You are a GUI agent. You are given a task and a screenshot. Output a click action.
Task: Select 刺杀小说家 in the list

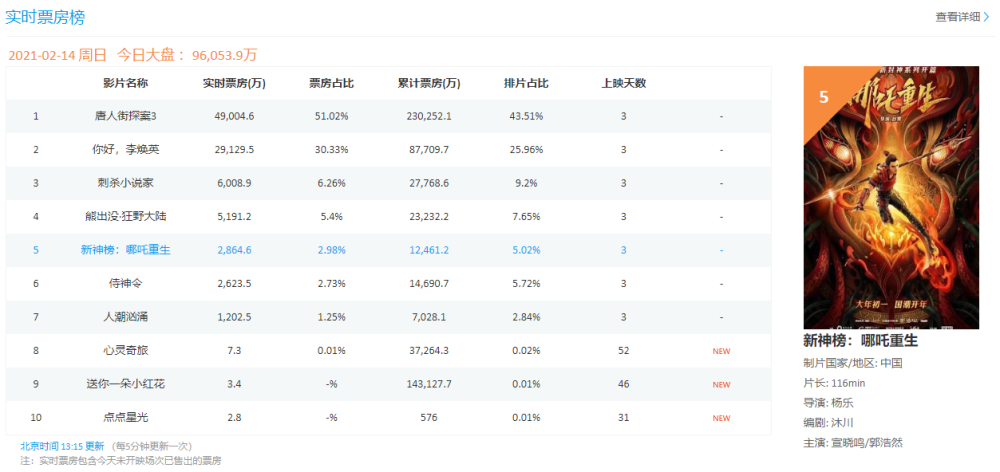(x=126, y=183)
